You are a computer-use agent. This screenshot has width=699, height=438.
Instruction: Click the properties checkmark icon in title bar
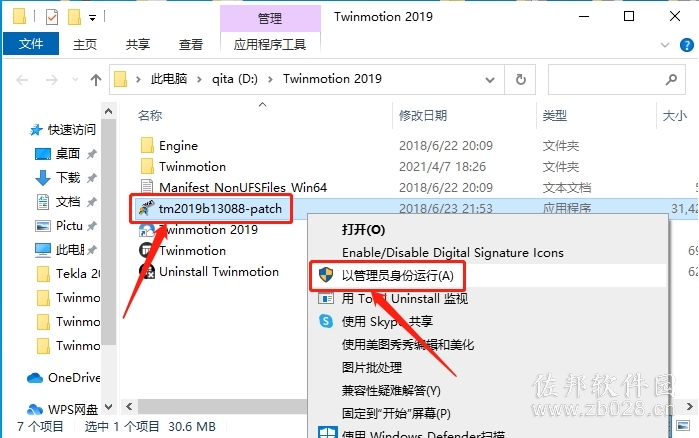point(52,17)
